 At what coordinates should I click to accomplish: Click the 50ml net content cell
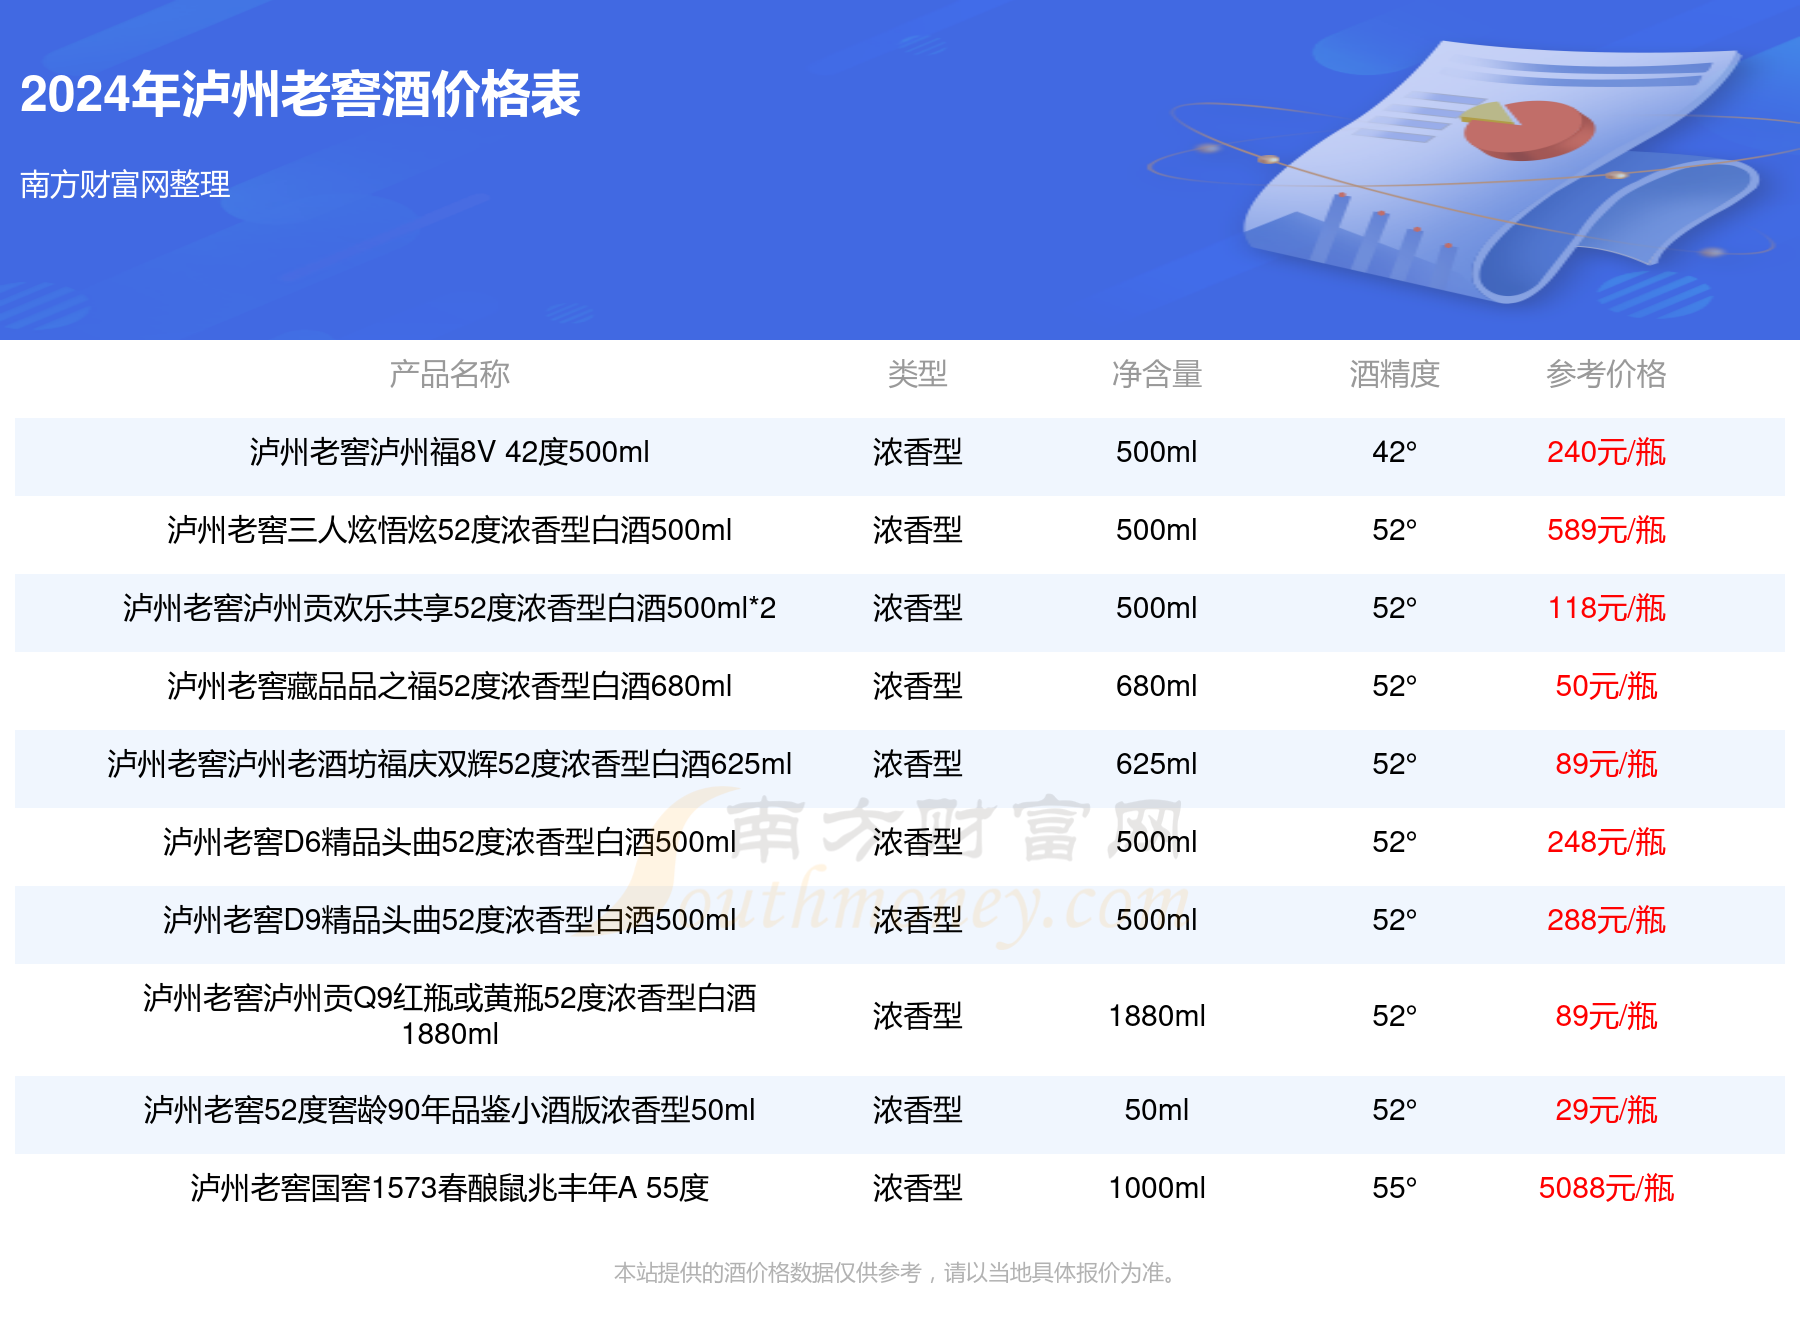coord(1156,1110)
